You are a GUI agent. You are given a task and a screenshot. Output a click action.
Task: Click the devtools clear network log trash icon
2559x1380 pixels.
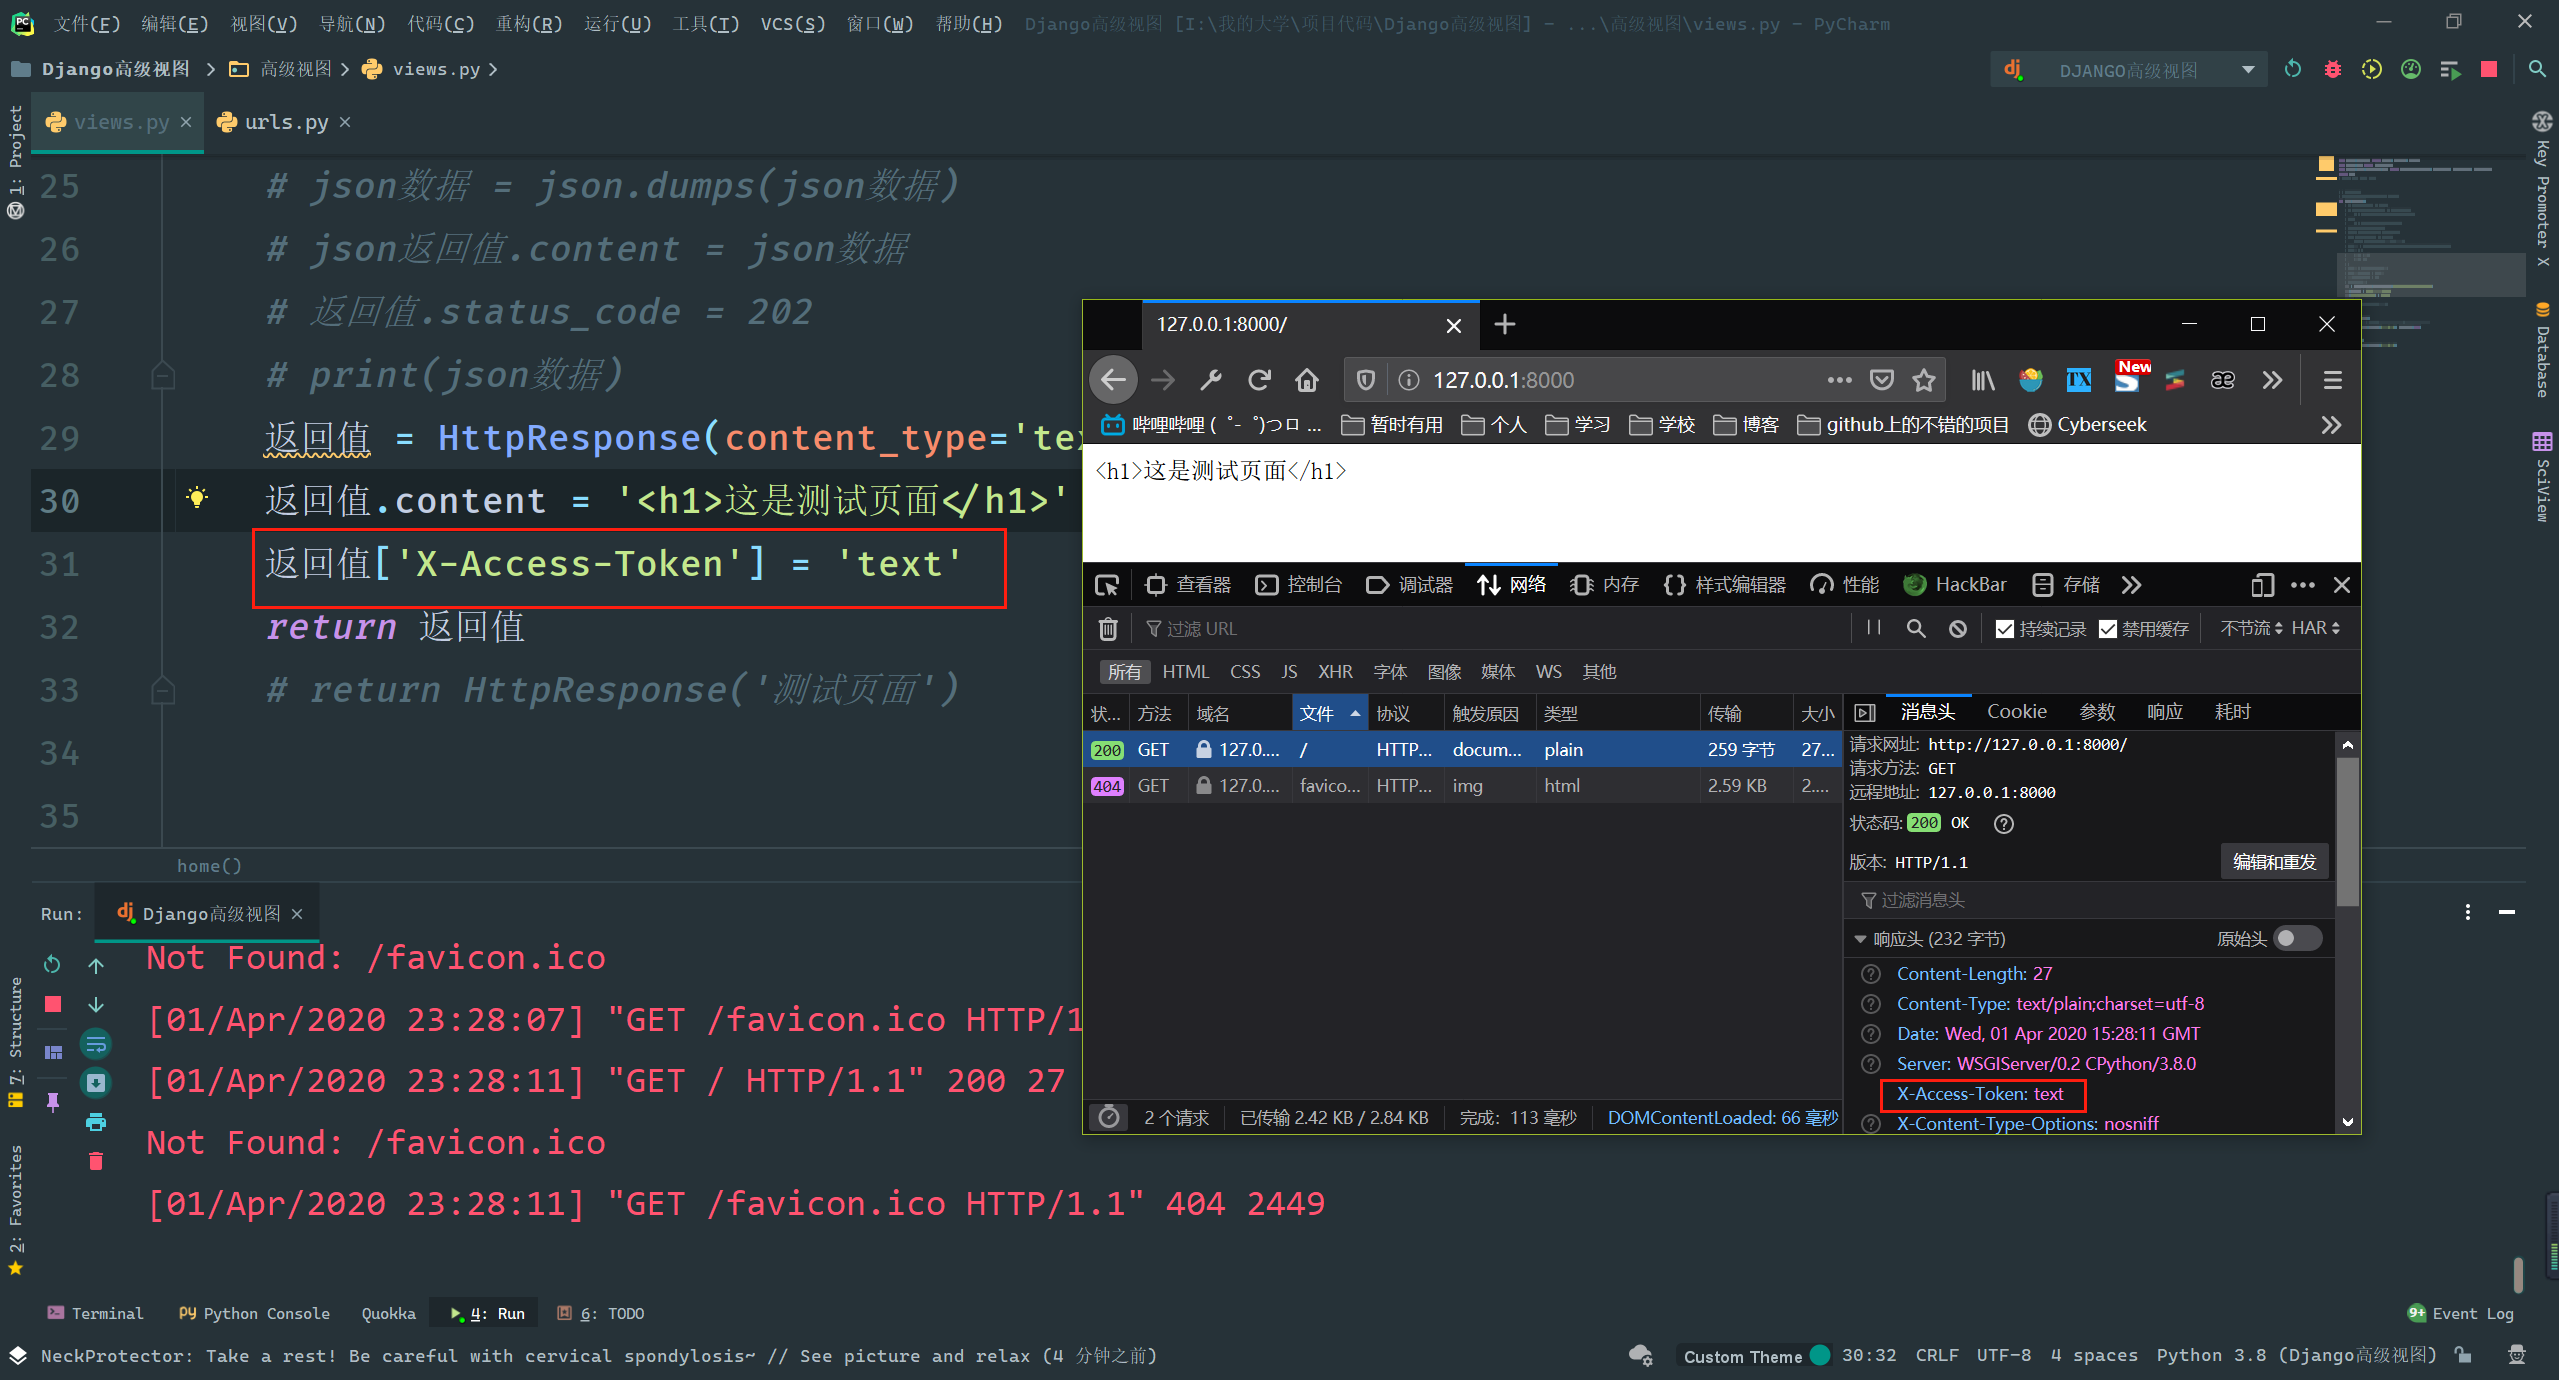point(1108,629)
